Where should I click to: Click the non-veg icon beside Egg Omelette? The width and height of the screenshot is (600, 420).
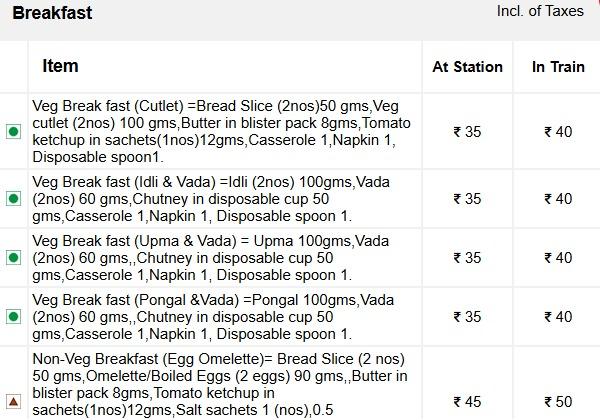[13, 401]
